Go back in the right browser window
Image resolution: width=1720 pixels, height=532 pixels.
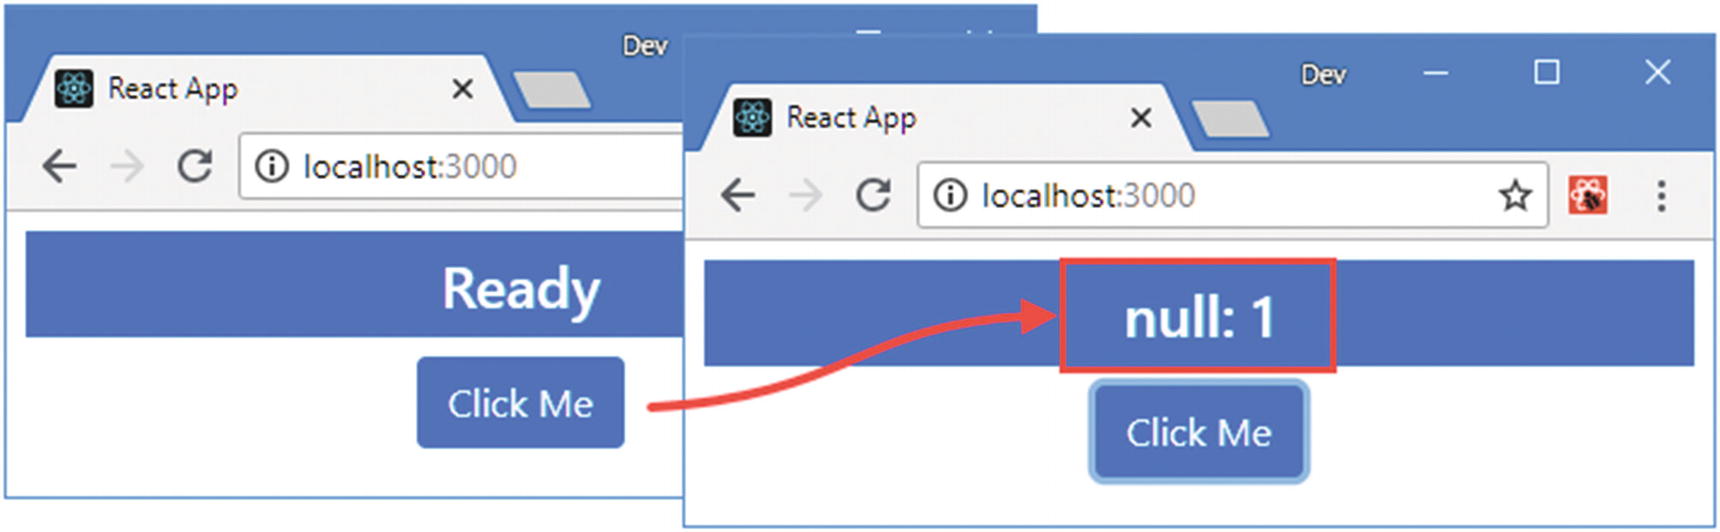point(738,195)
